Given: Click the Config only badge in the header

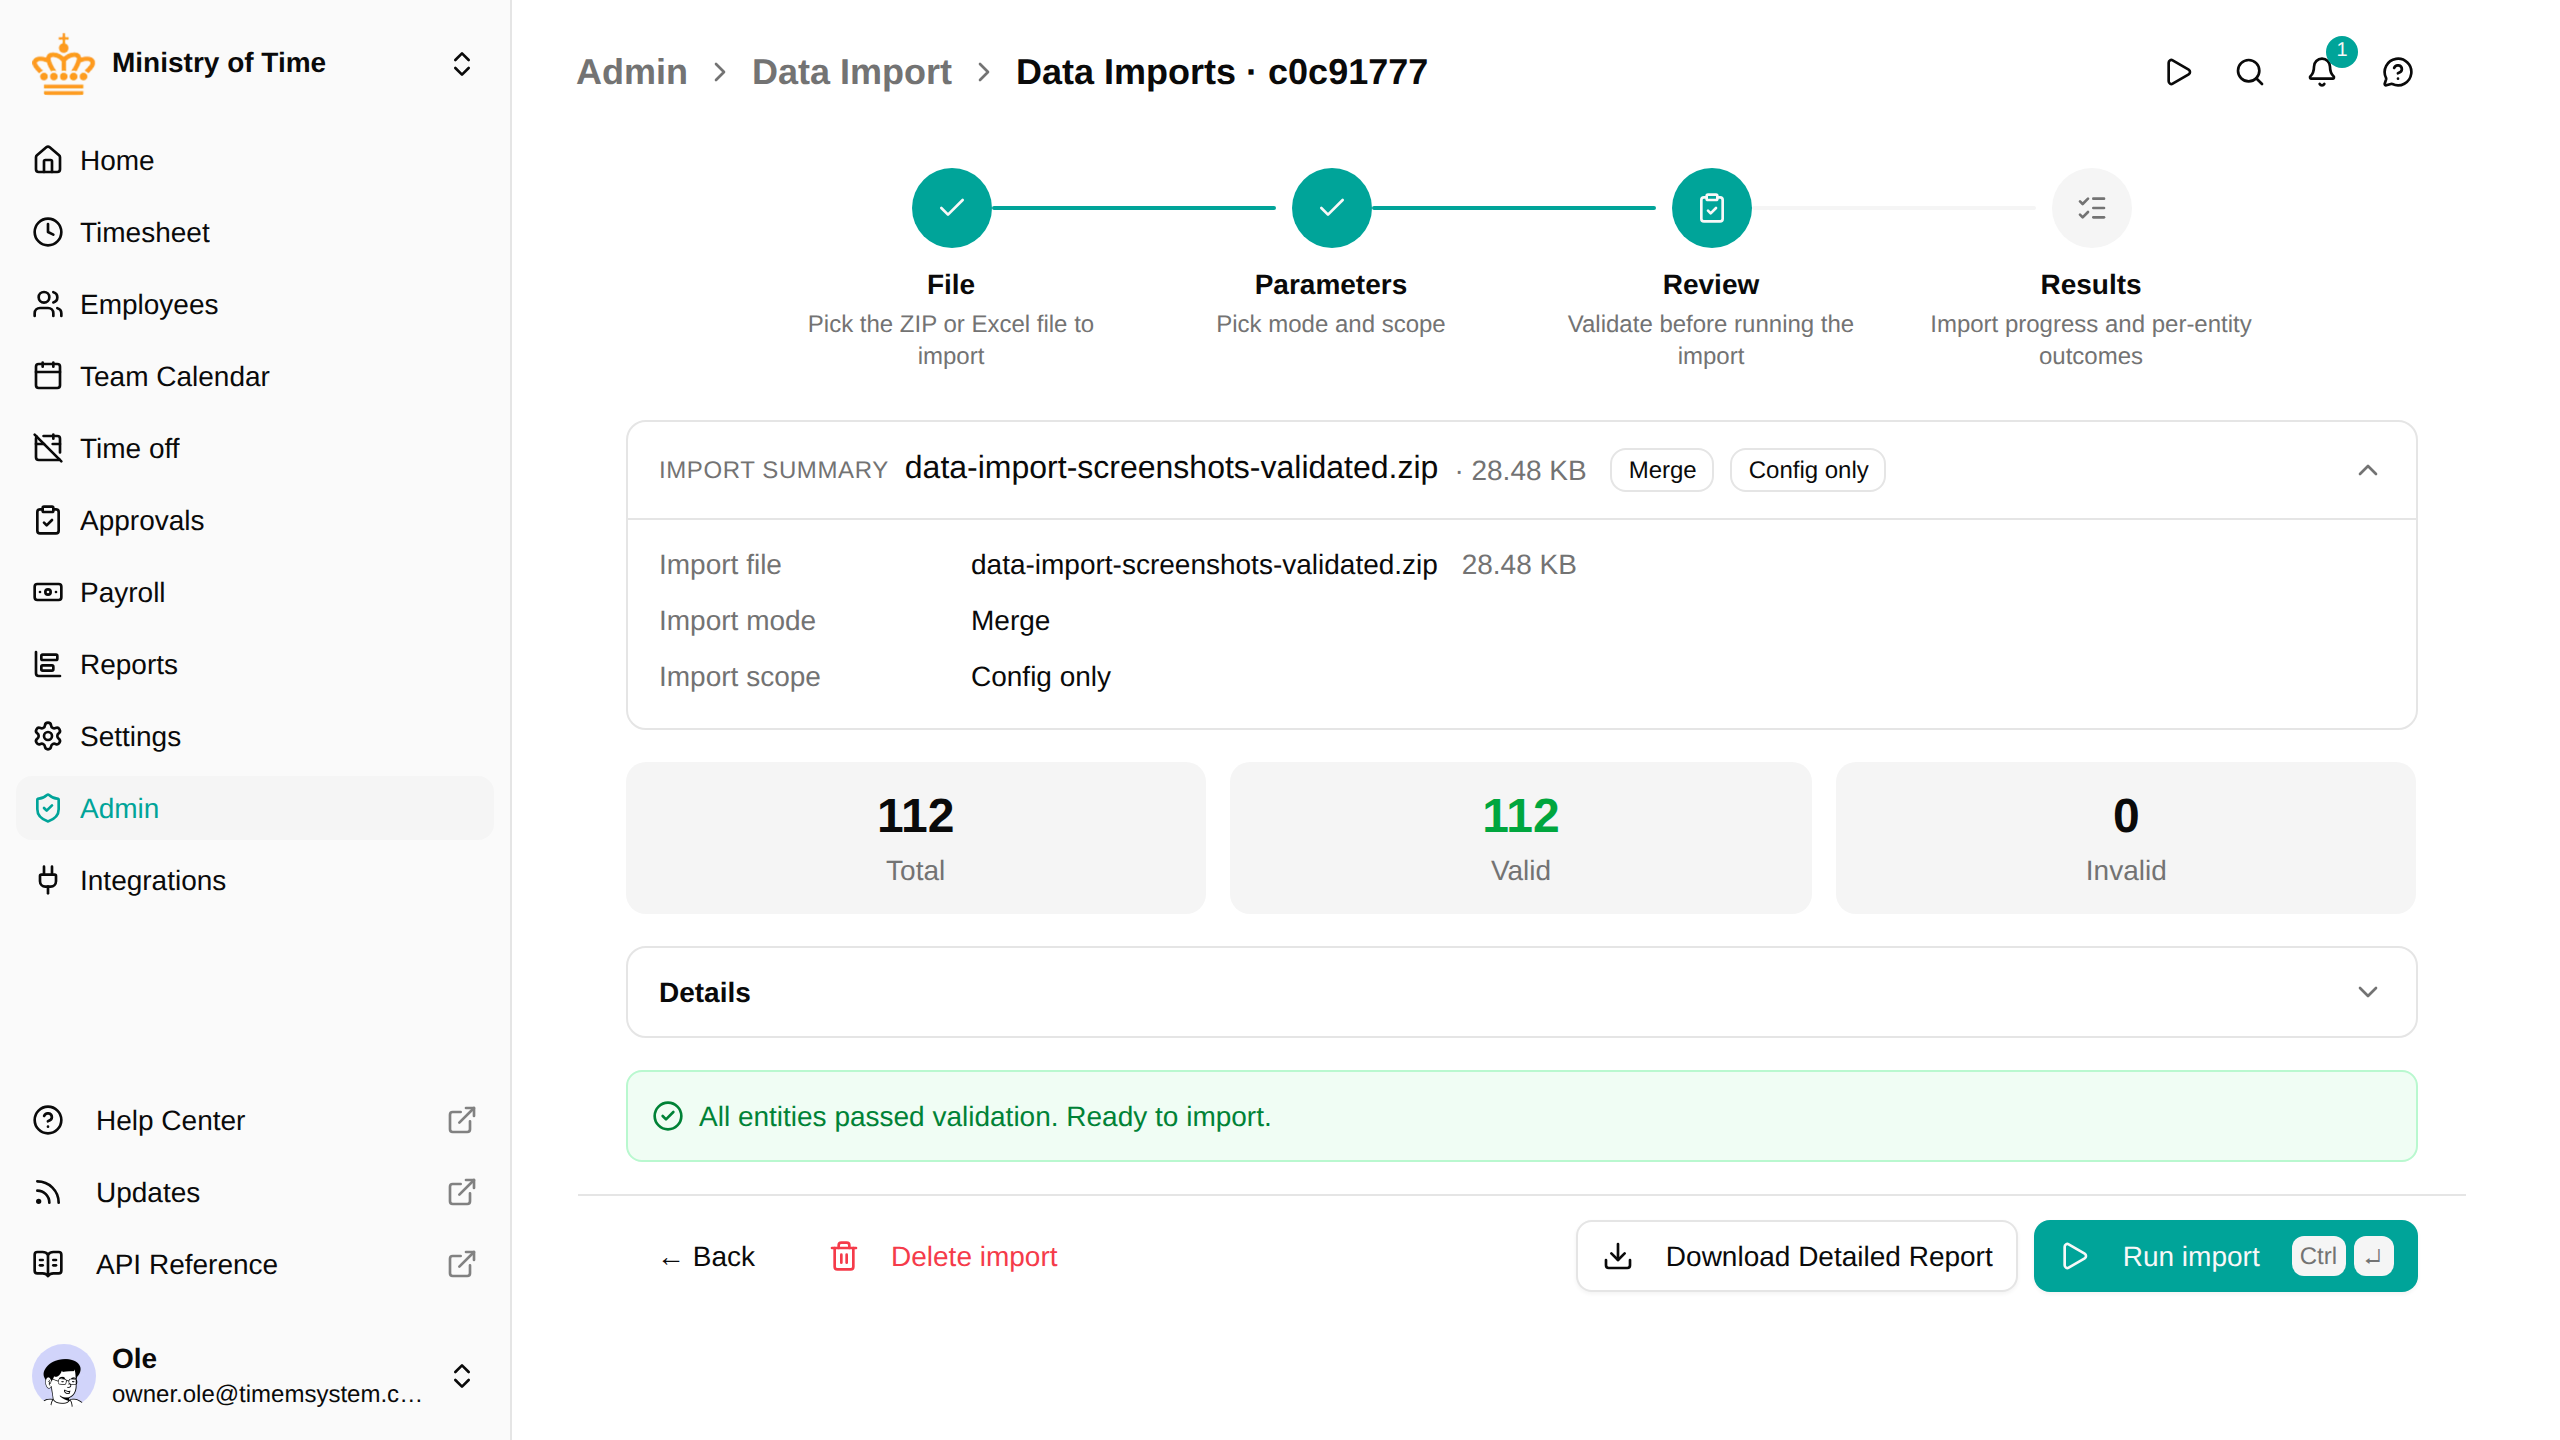Looking at the screenshot, I should coord(1808,470).
